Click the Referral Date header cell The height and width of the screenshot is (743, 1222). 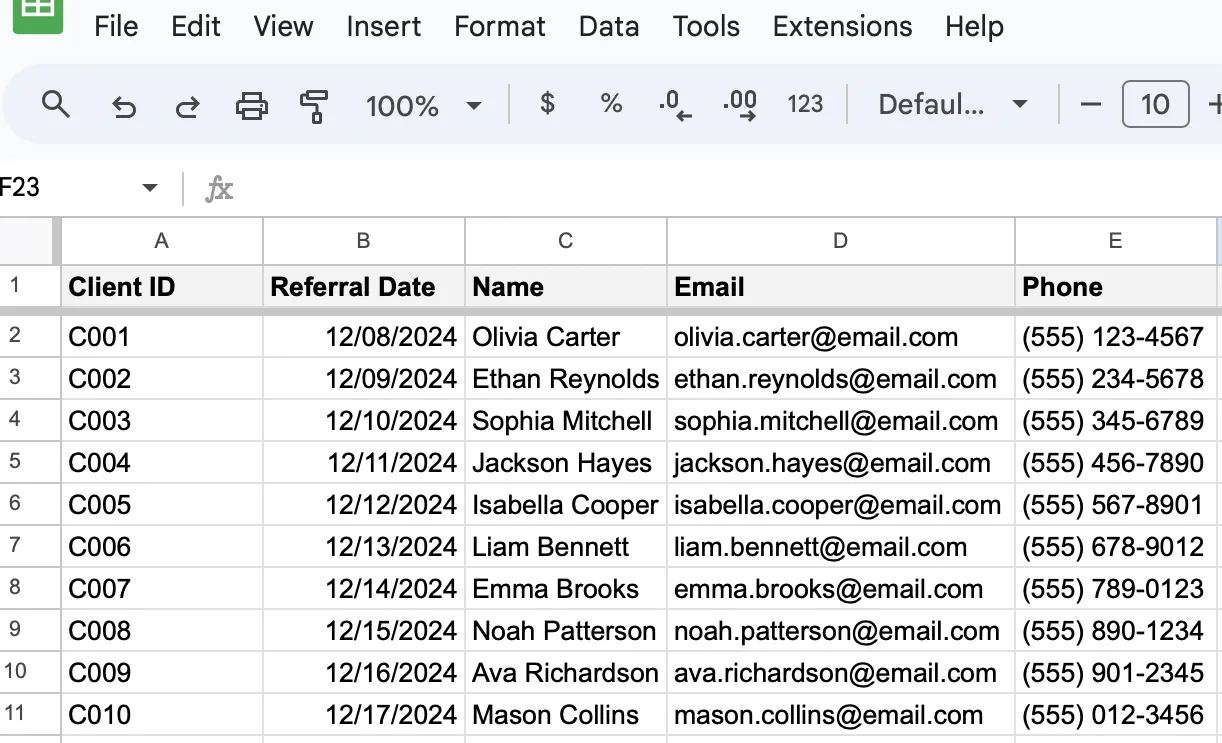(x=364, y=287)
